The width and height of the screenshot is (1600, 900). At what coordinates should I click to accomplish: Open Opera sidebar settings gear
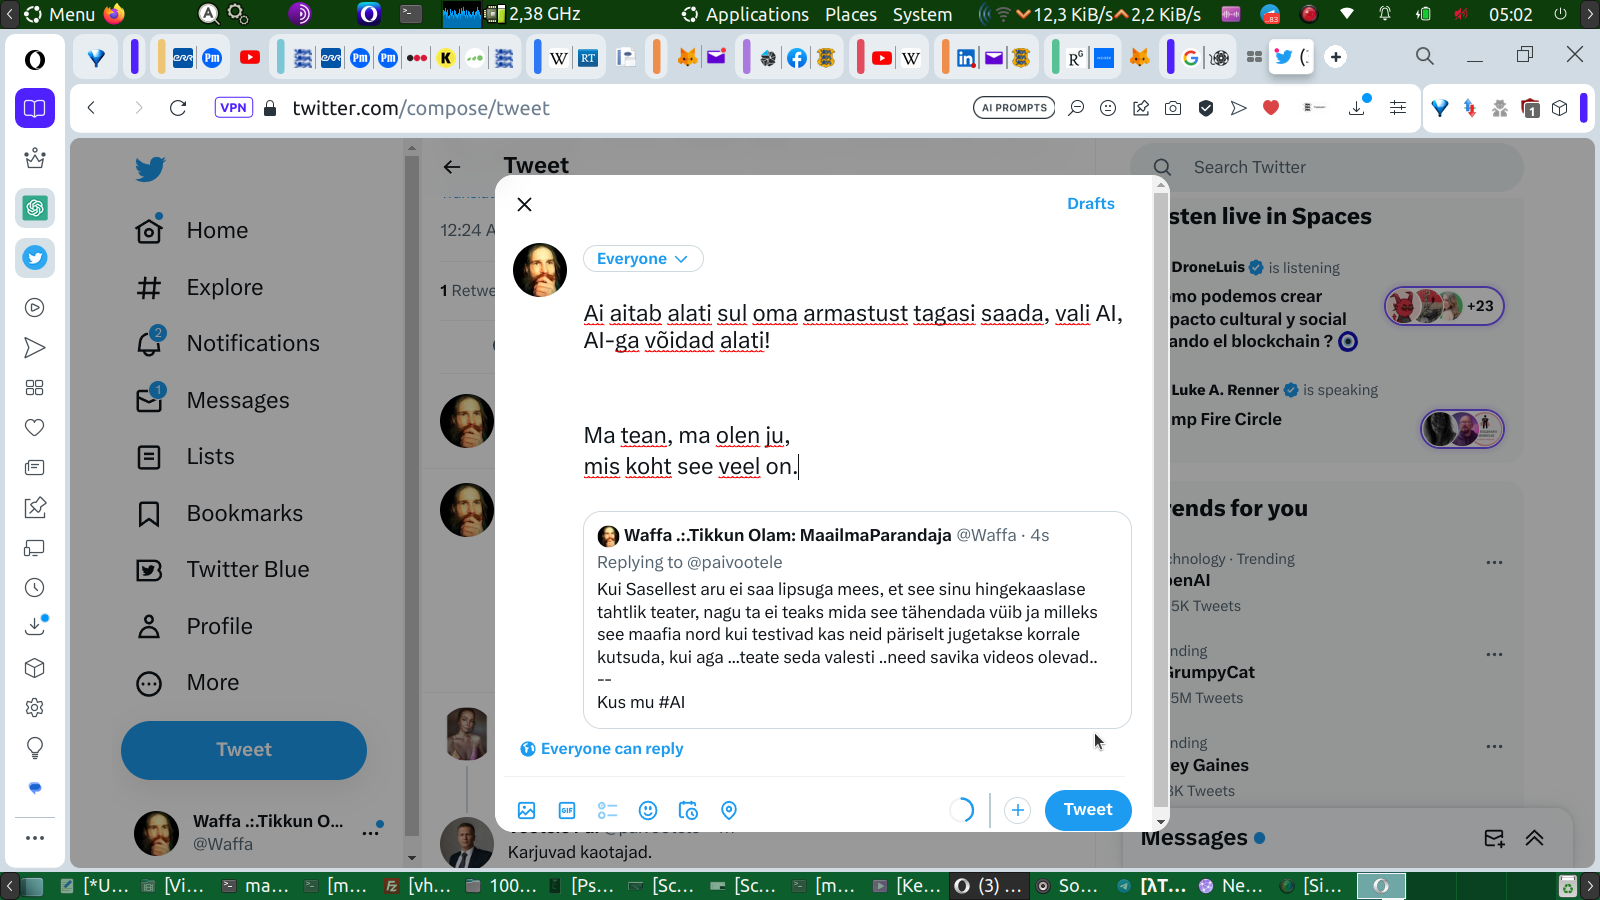(35, 708)
